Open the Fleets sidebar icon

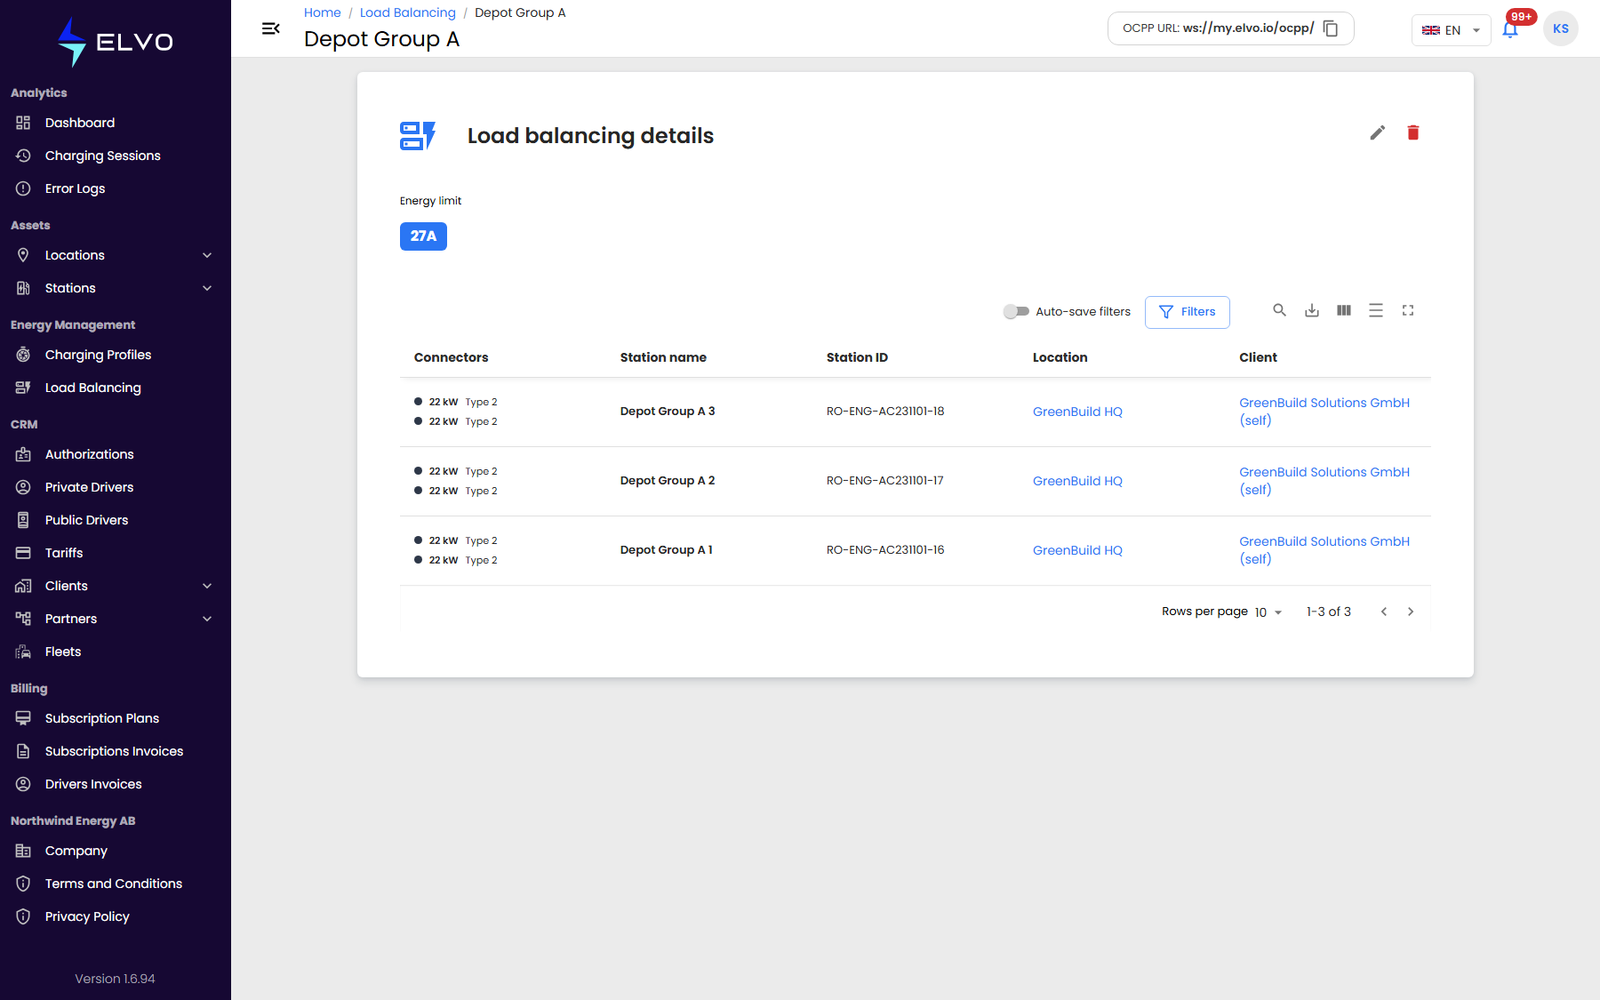[x=23, y=652]
